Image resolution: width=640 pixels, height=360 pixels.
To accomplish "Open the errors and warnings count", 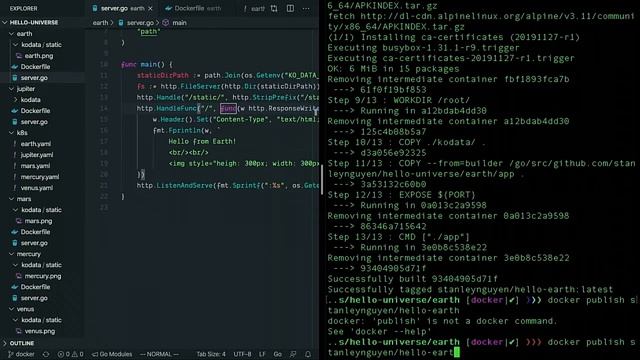I will tap(70, 354).
